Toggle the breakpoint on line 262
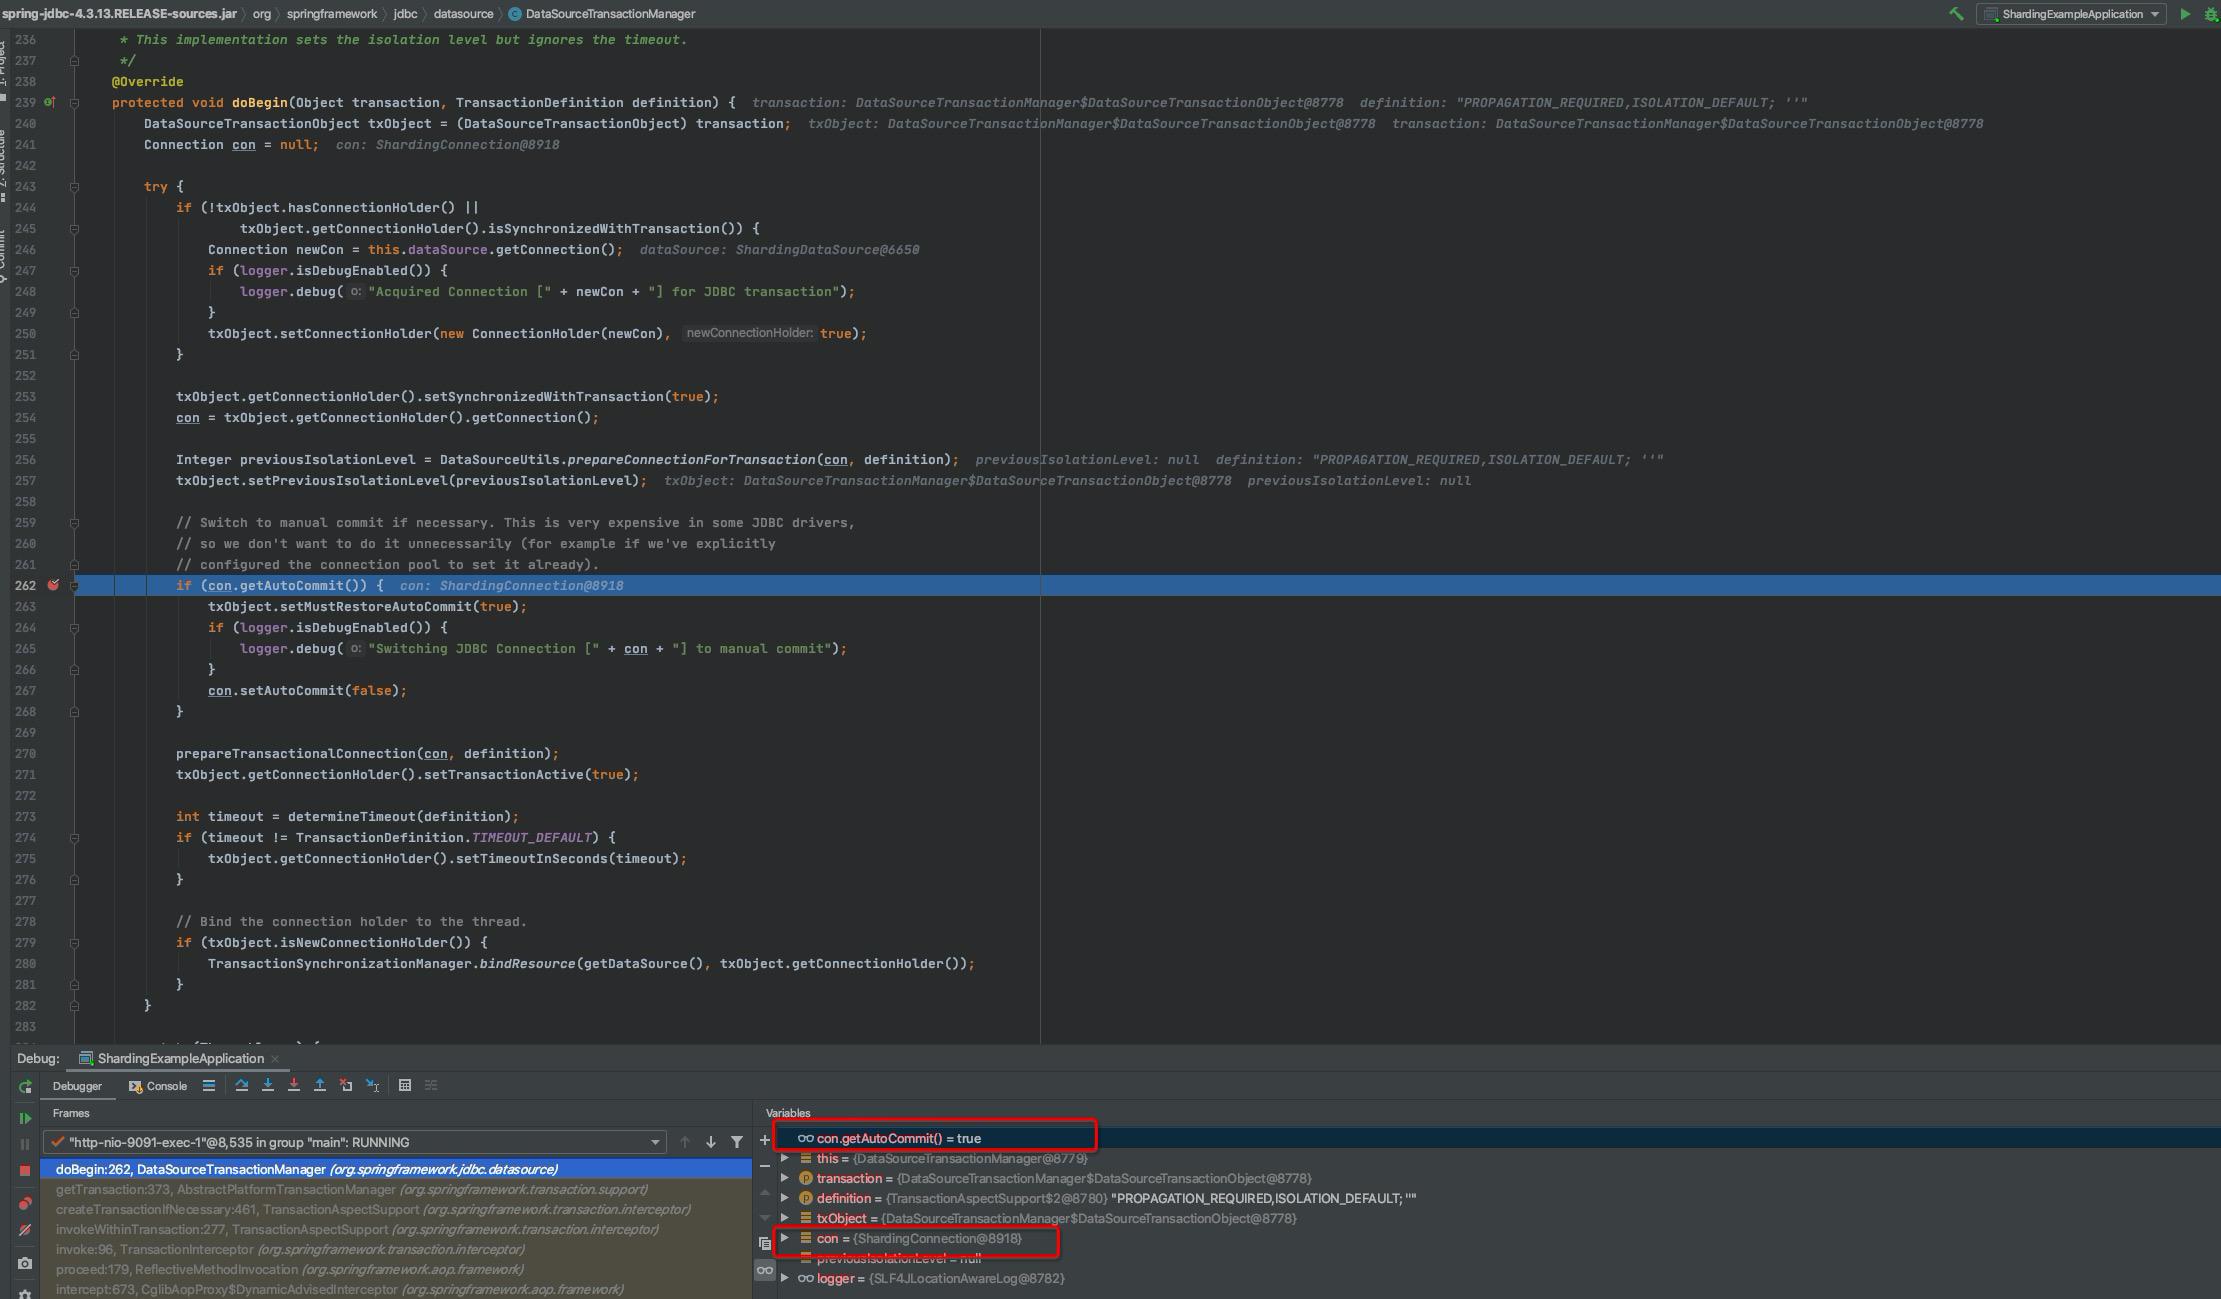Image resolution: width=2221 pixels, height=1299 pixels. 54,586
